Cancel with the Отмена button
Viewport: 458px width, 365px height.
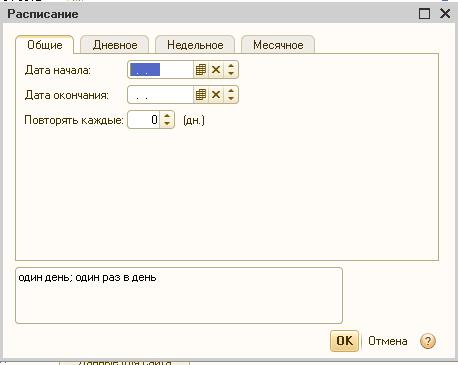click(388, 341)
